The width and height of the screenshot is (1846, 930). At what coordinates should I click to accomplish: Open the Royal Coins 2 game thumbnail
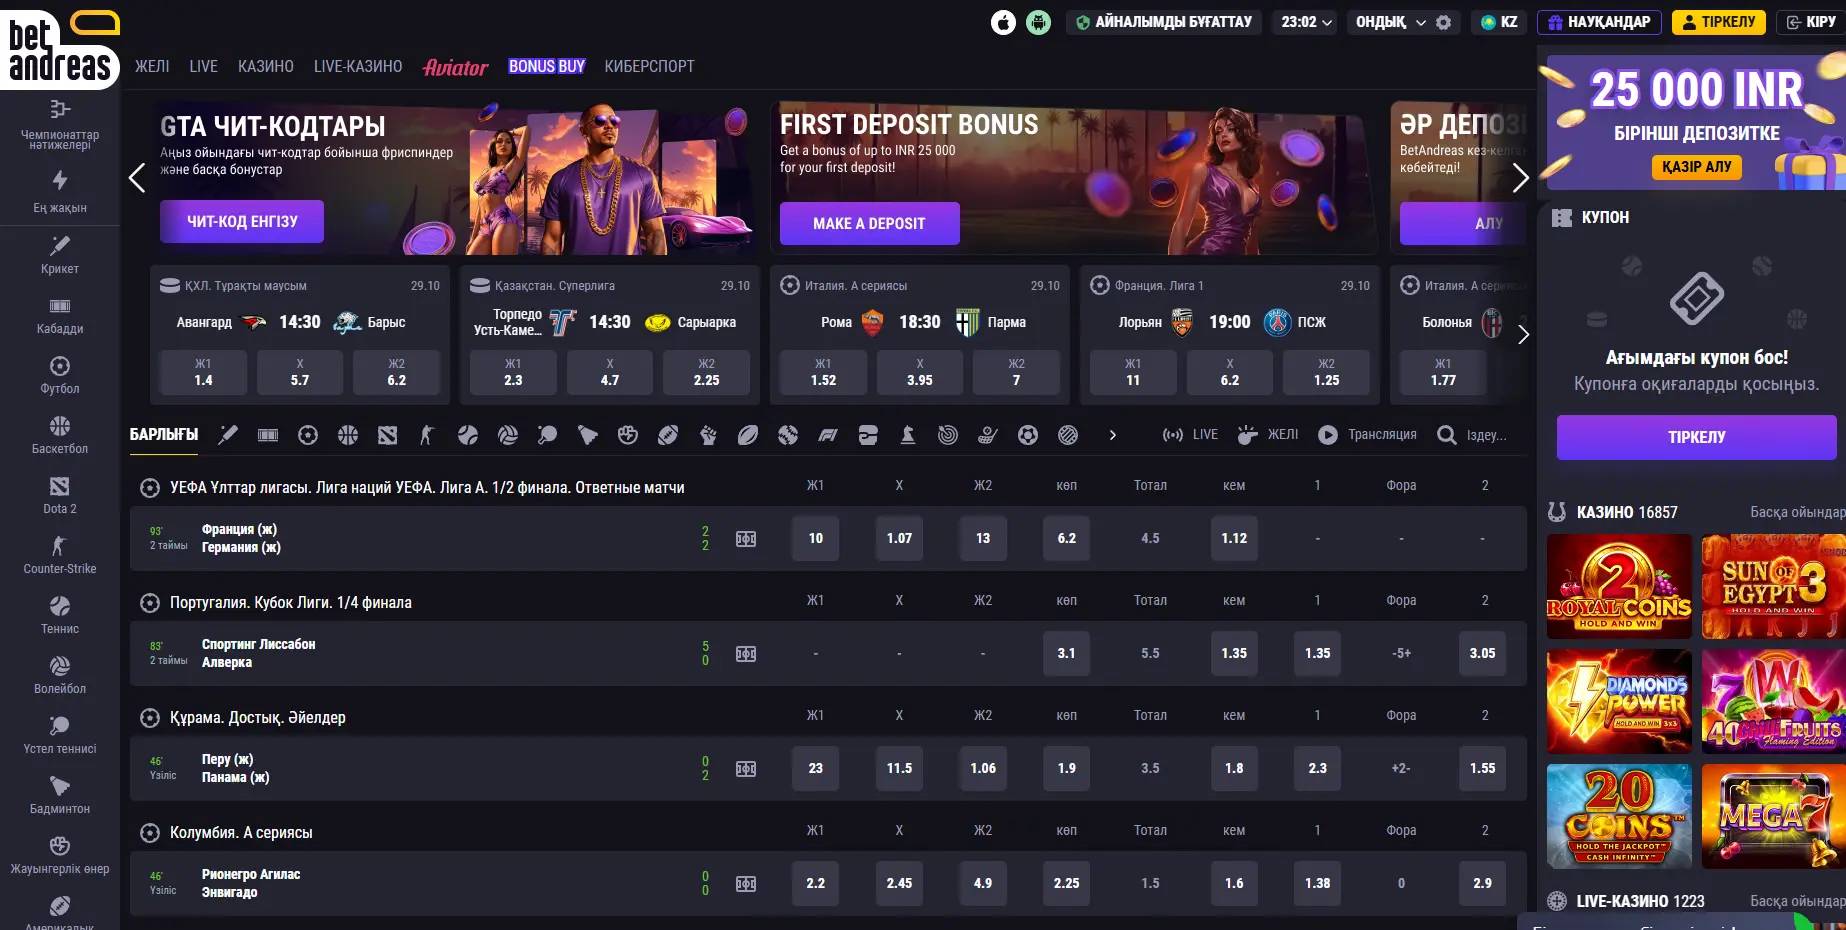coord(1619,587)
